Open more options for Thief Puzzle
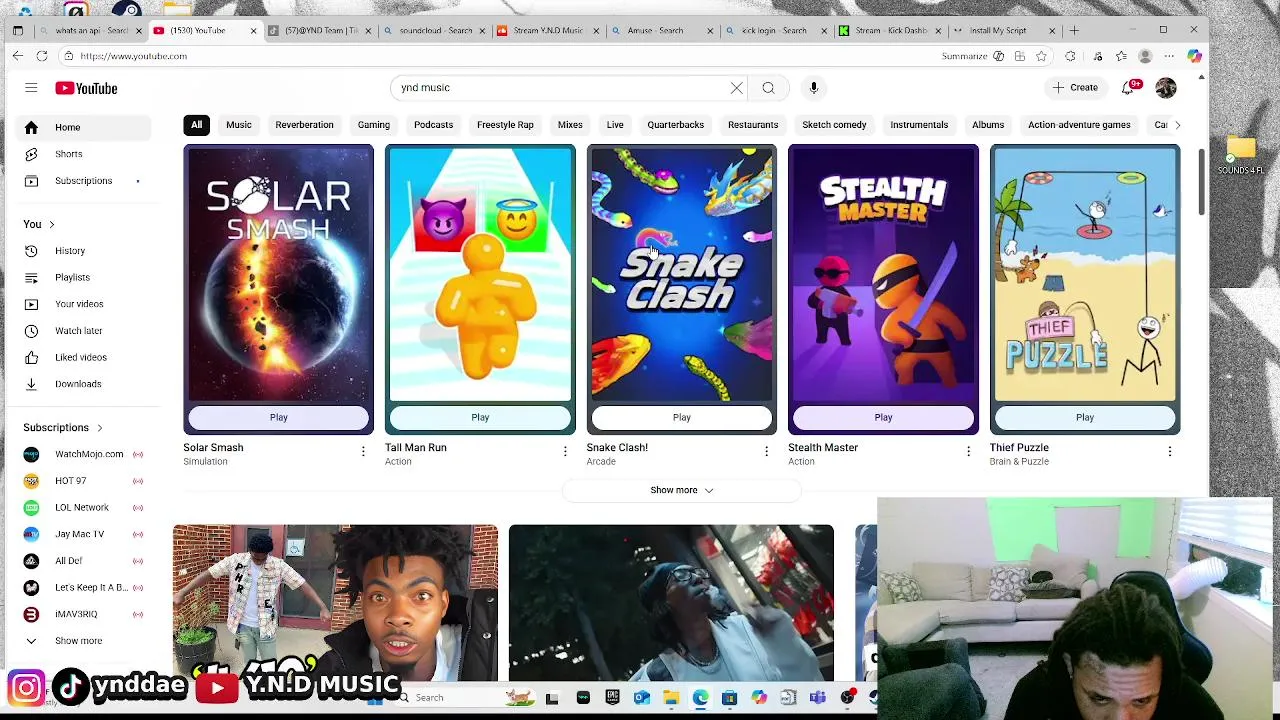Image resolution: width=1280 pixels, height=720 pixels. pyautogui.click(x=1170, y=452)
